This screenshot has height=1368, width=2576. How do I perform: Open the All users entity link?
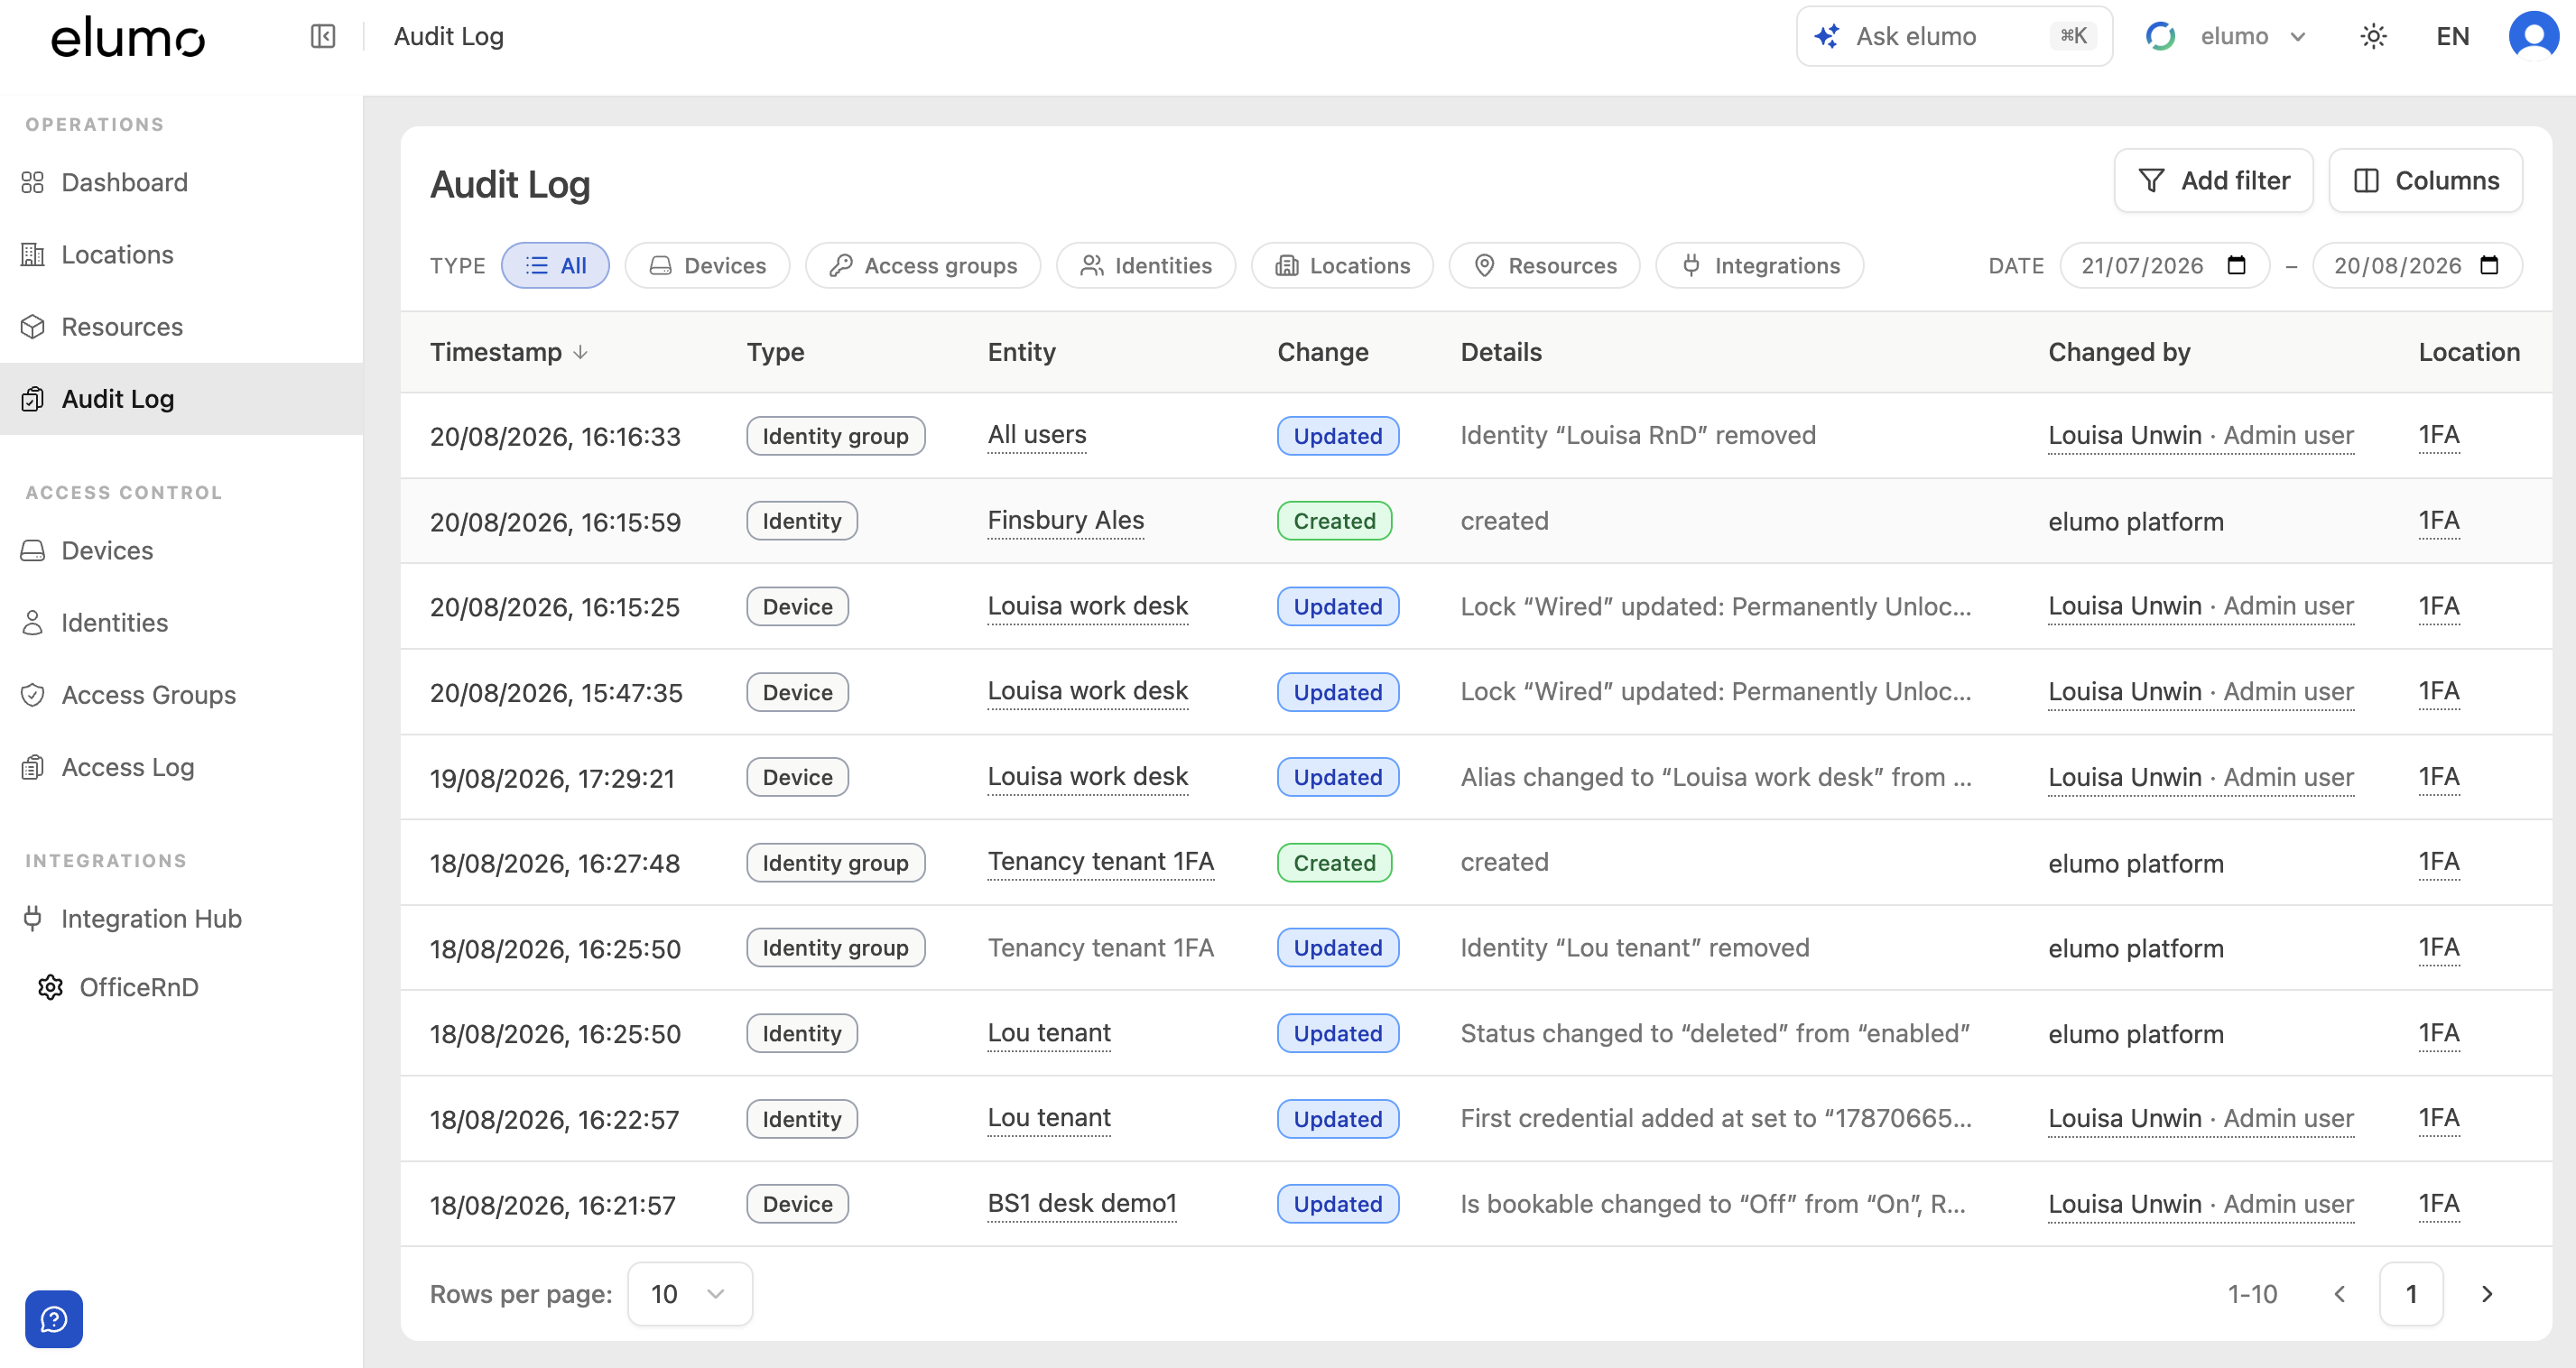coord(1036,435)
